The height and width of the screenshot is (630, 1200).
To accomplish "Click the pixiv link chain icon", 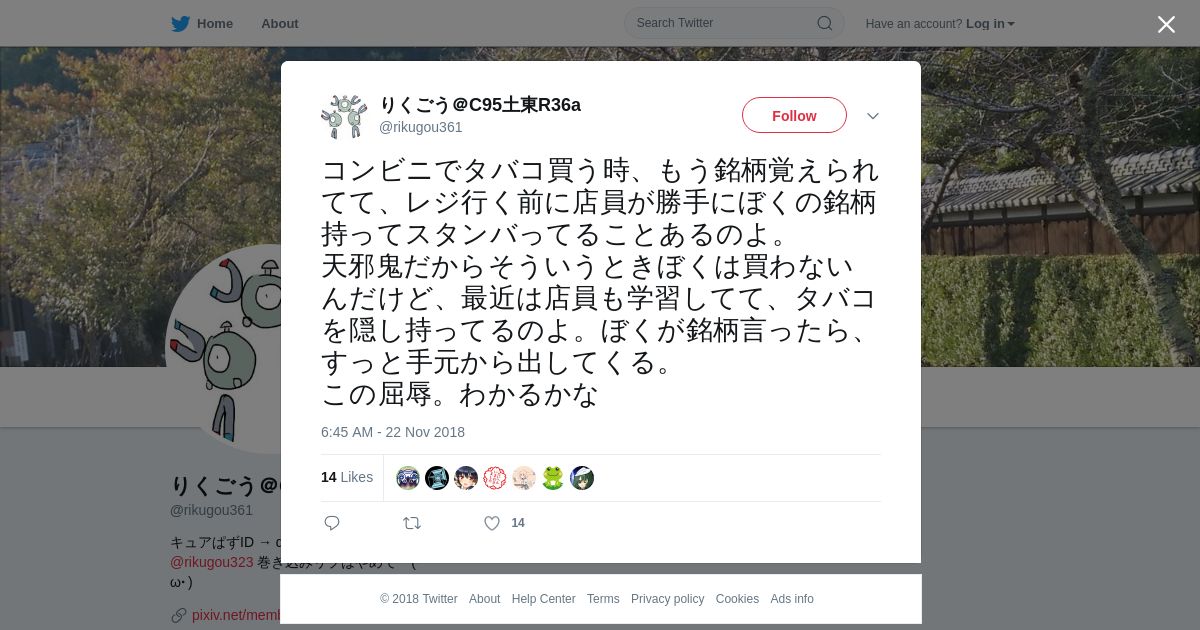I will [179, 615].
